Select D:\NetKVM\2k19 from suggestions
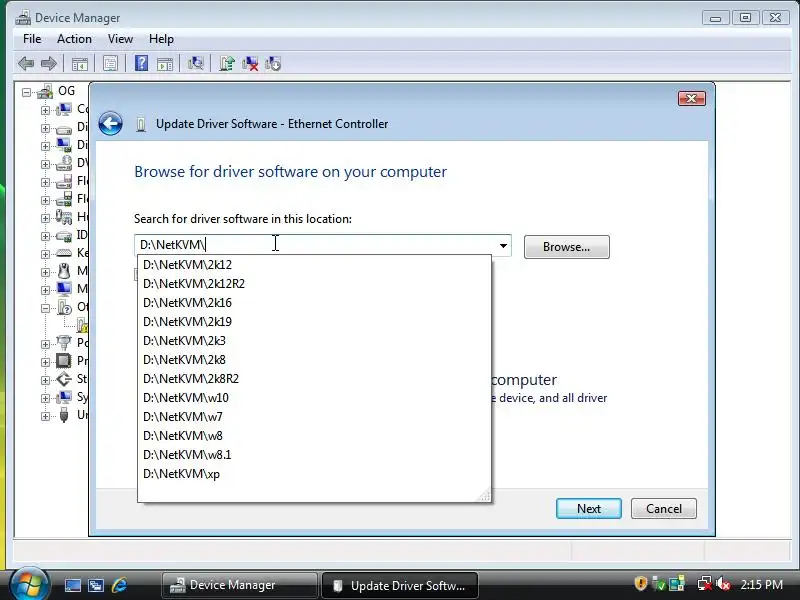The width and height of the screenshot is (800, 600). coord(314,322)
